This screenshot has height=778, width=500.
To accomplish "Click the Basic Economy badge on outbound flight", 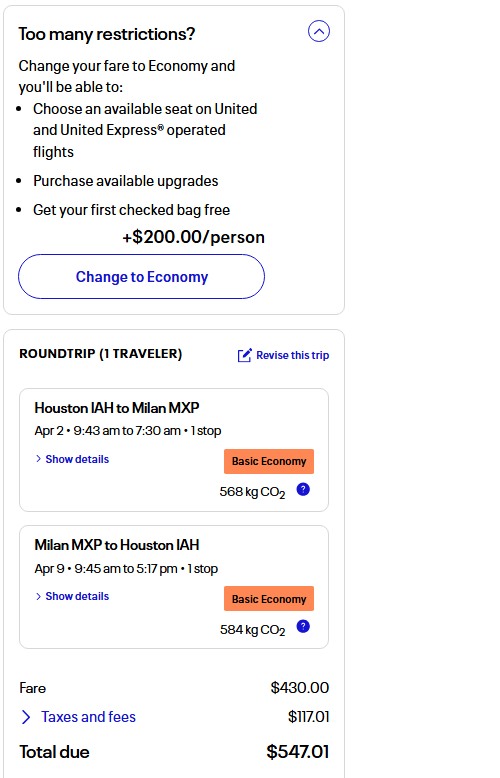I will 269,461.
